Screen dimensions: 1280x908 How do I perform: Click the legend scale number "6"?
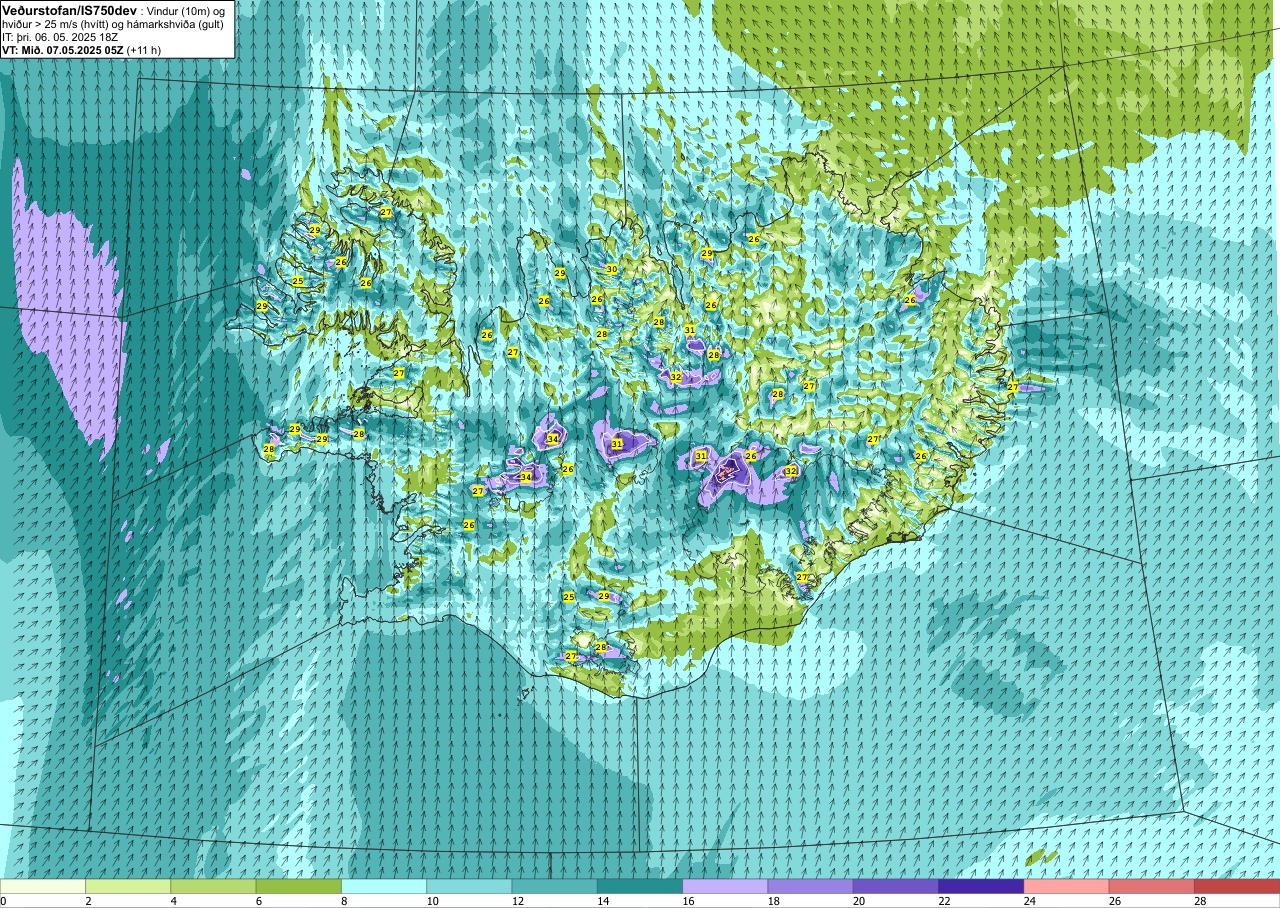coord(257,901)
